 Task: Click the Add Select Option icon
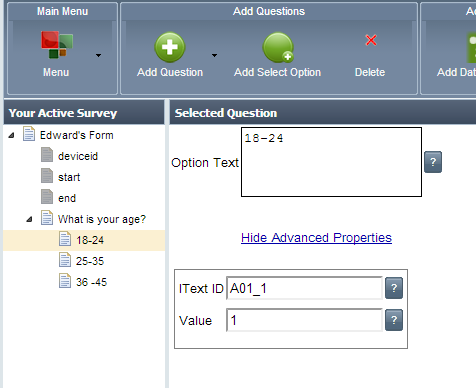coord(278,47)
